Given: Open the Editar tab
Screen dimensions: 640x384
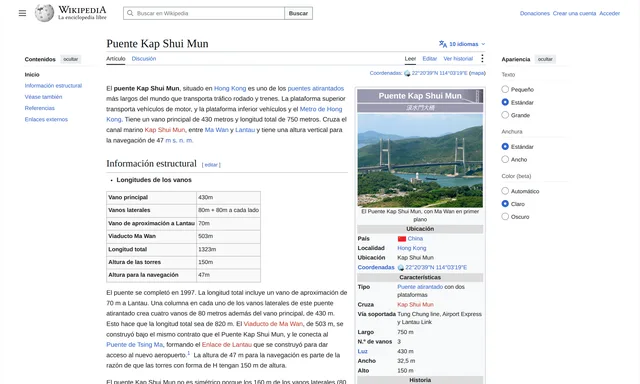Looking at the screenshot, I should (429, 58).
